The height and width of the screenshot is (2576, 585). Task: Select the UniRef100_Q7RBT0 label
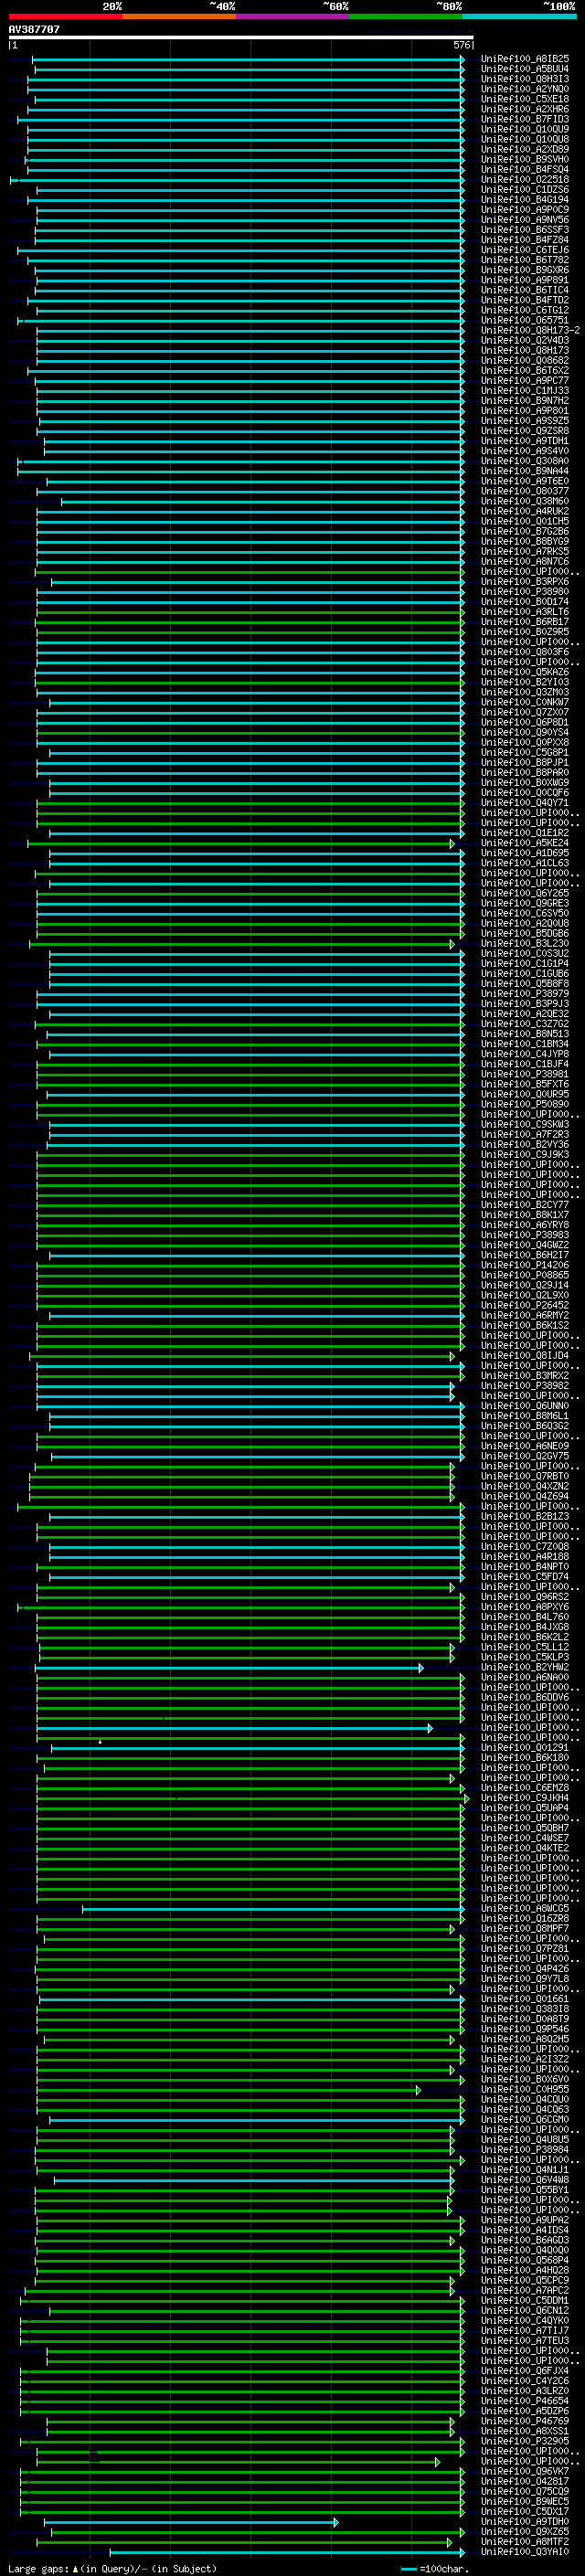525,1476
